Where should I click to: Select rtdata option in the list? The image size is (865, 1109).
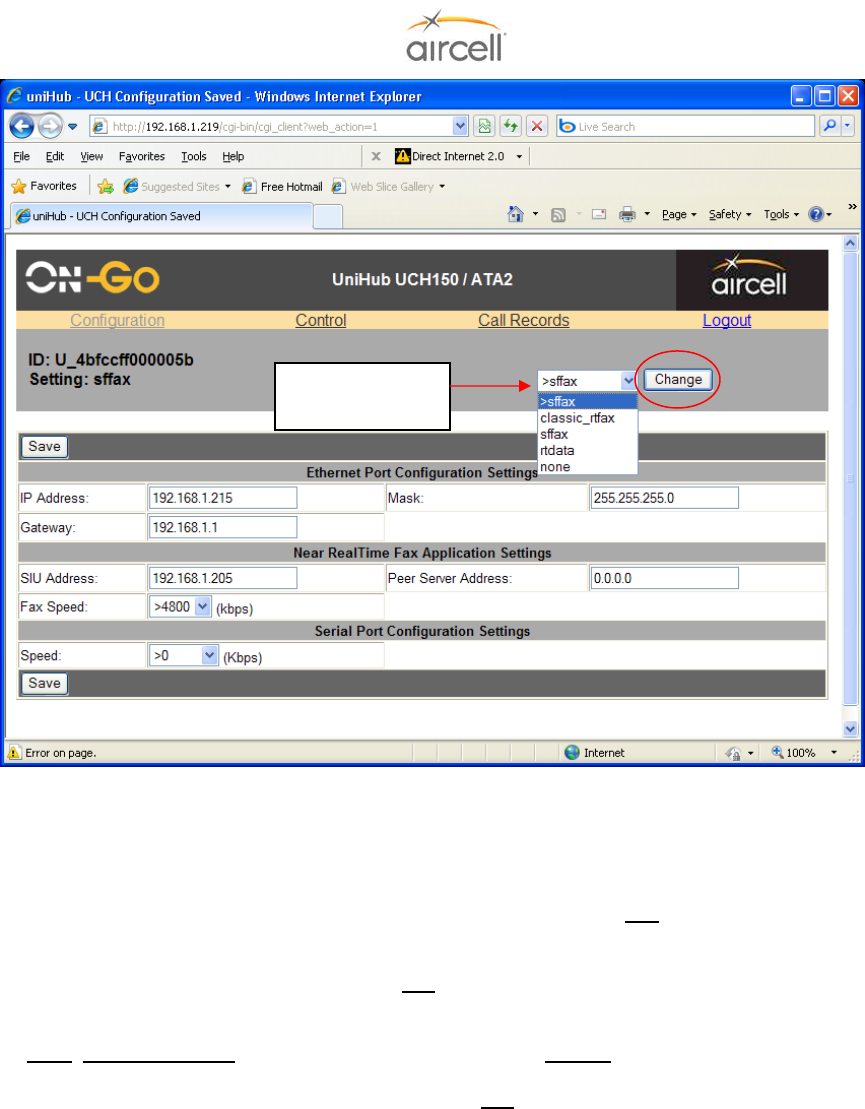587,451
